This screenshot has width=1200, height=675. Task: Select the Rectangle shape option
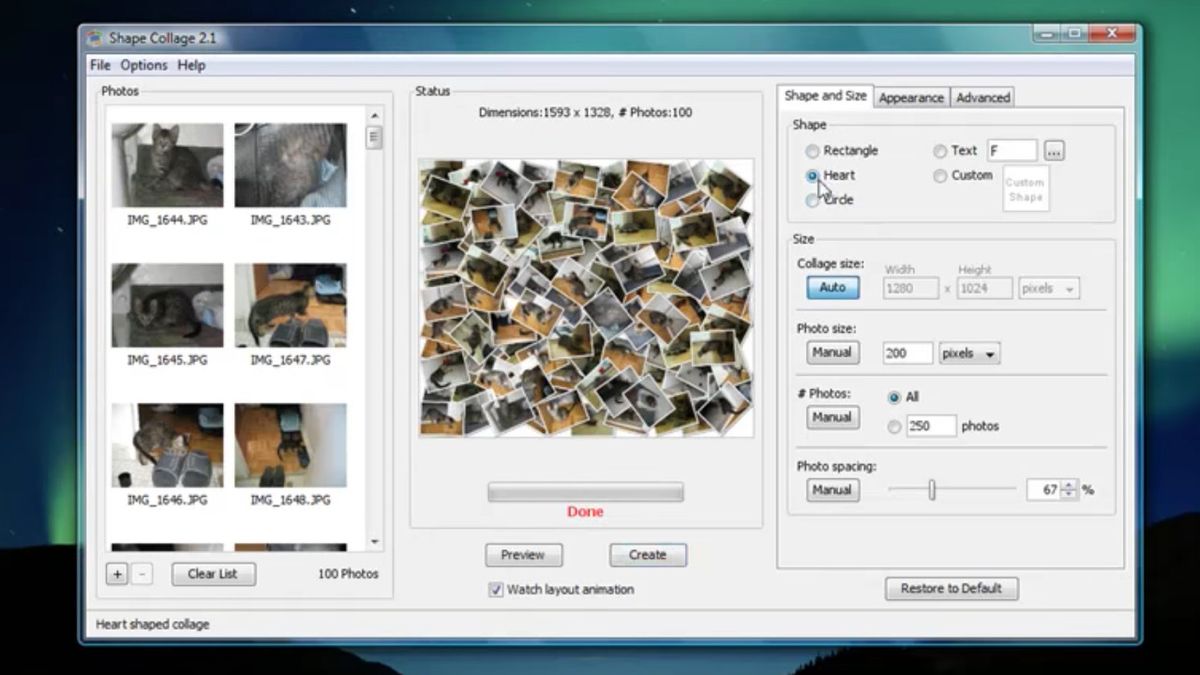point(813,151)
